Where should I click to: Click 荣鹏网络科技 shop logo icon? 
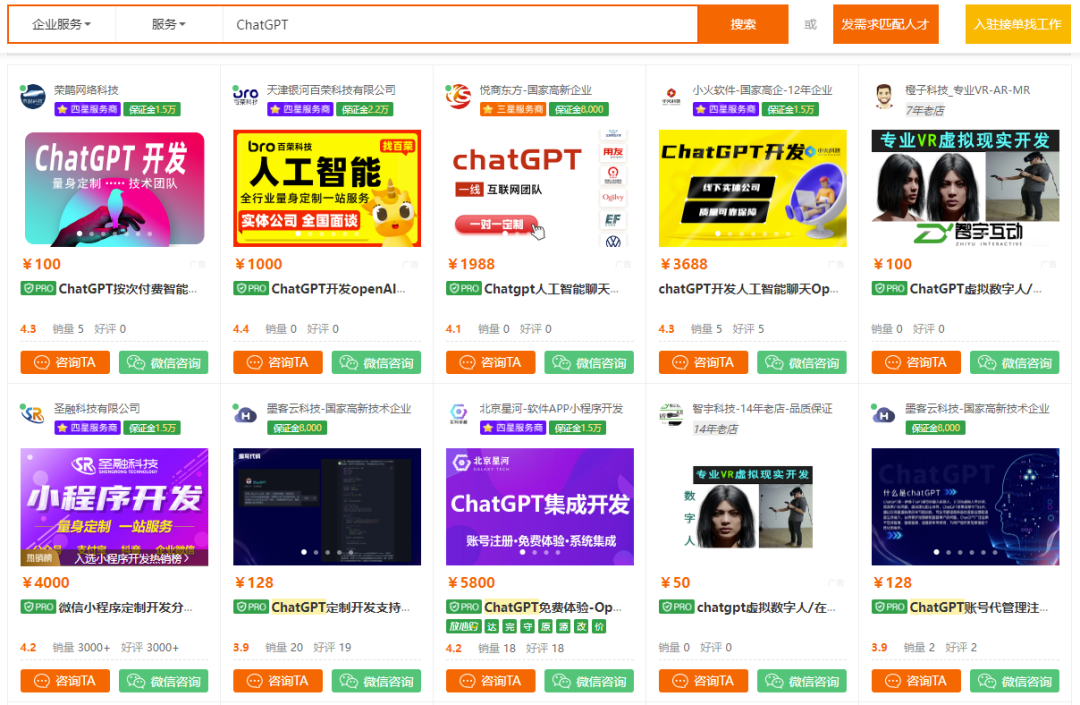(x=33, y=97)
